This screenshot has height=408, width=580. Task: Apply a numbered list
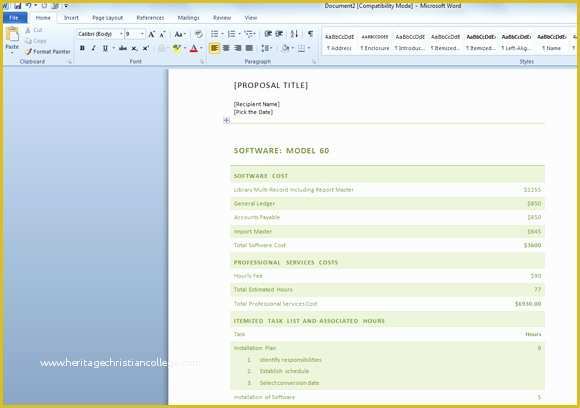point(232,34)
